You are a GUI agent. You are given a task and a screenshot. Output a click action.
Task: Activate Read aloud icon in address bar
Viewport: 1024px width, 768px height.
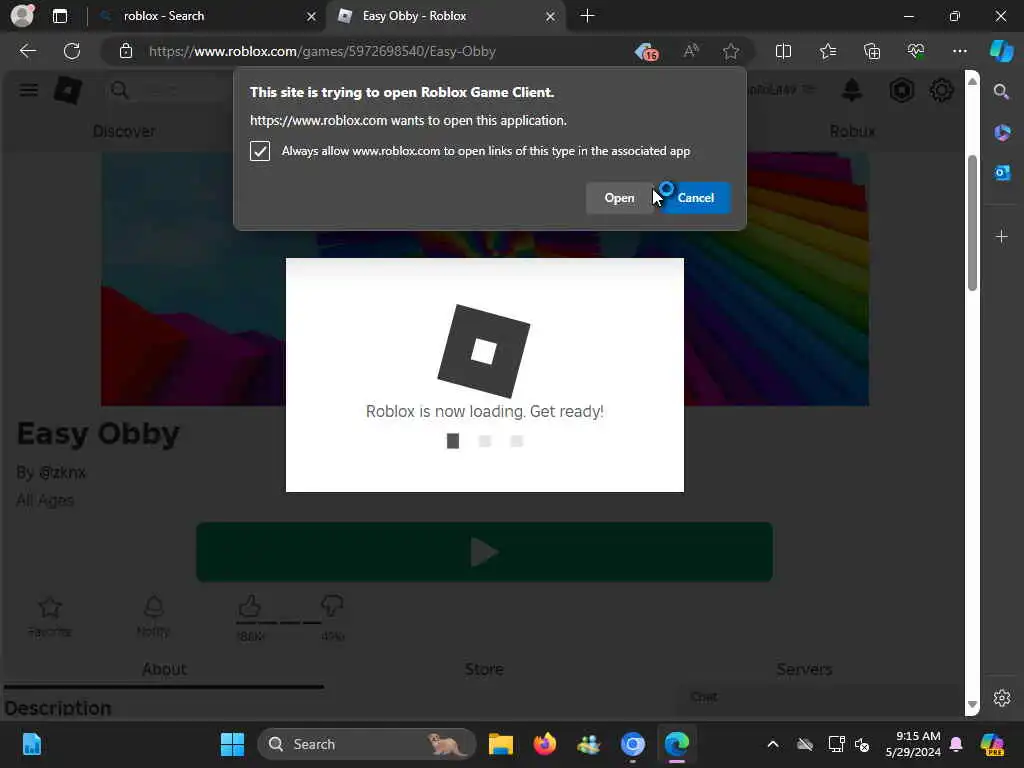[x=691, y=51]
